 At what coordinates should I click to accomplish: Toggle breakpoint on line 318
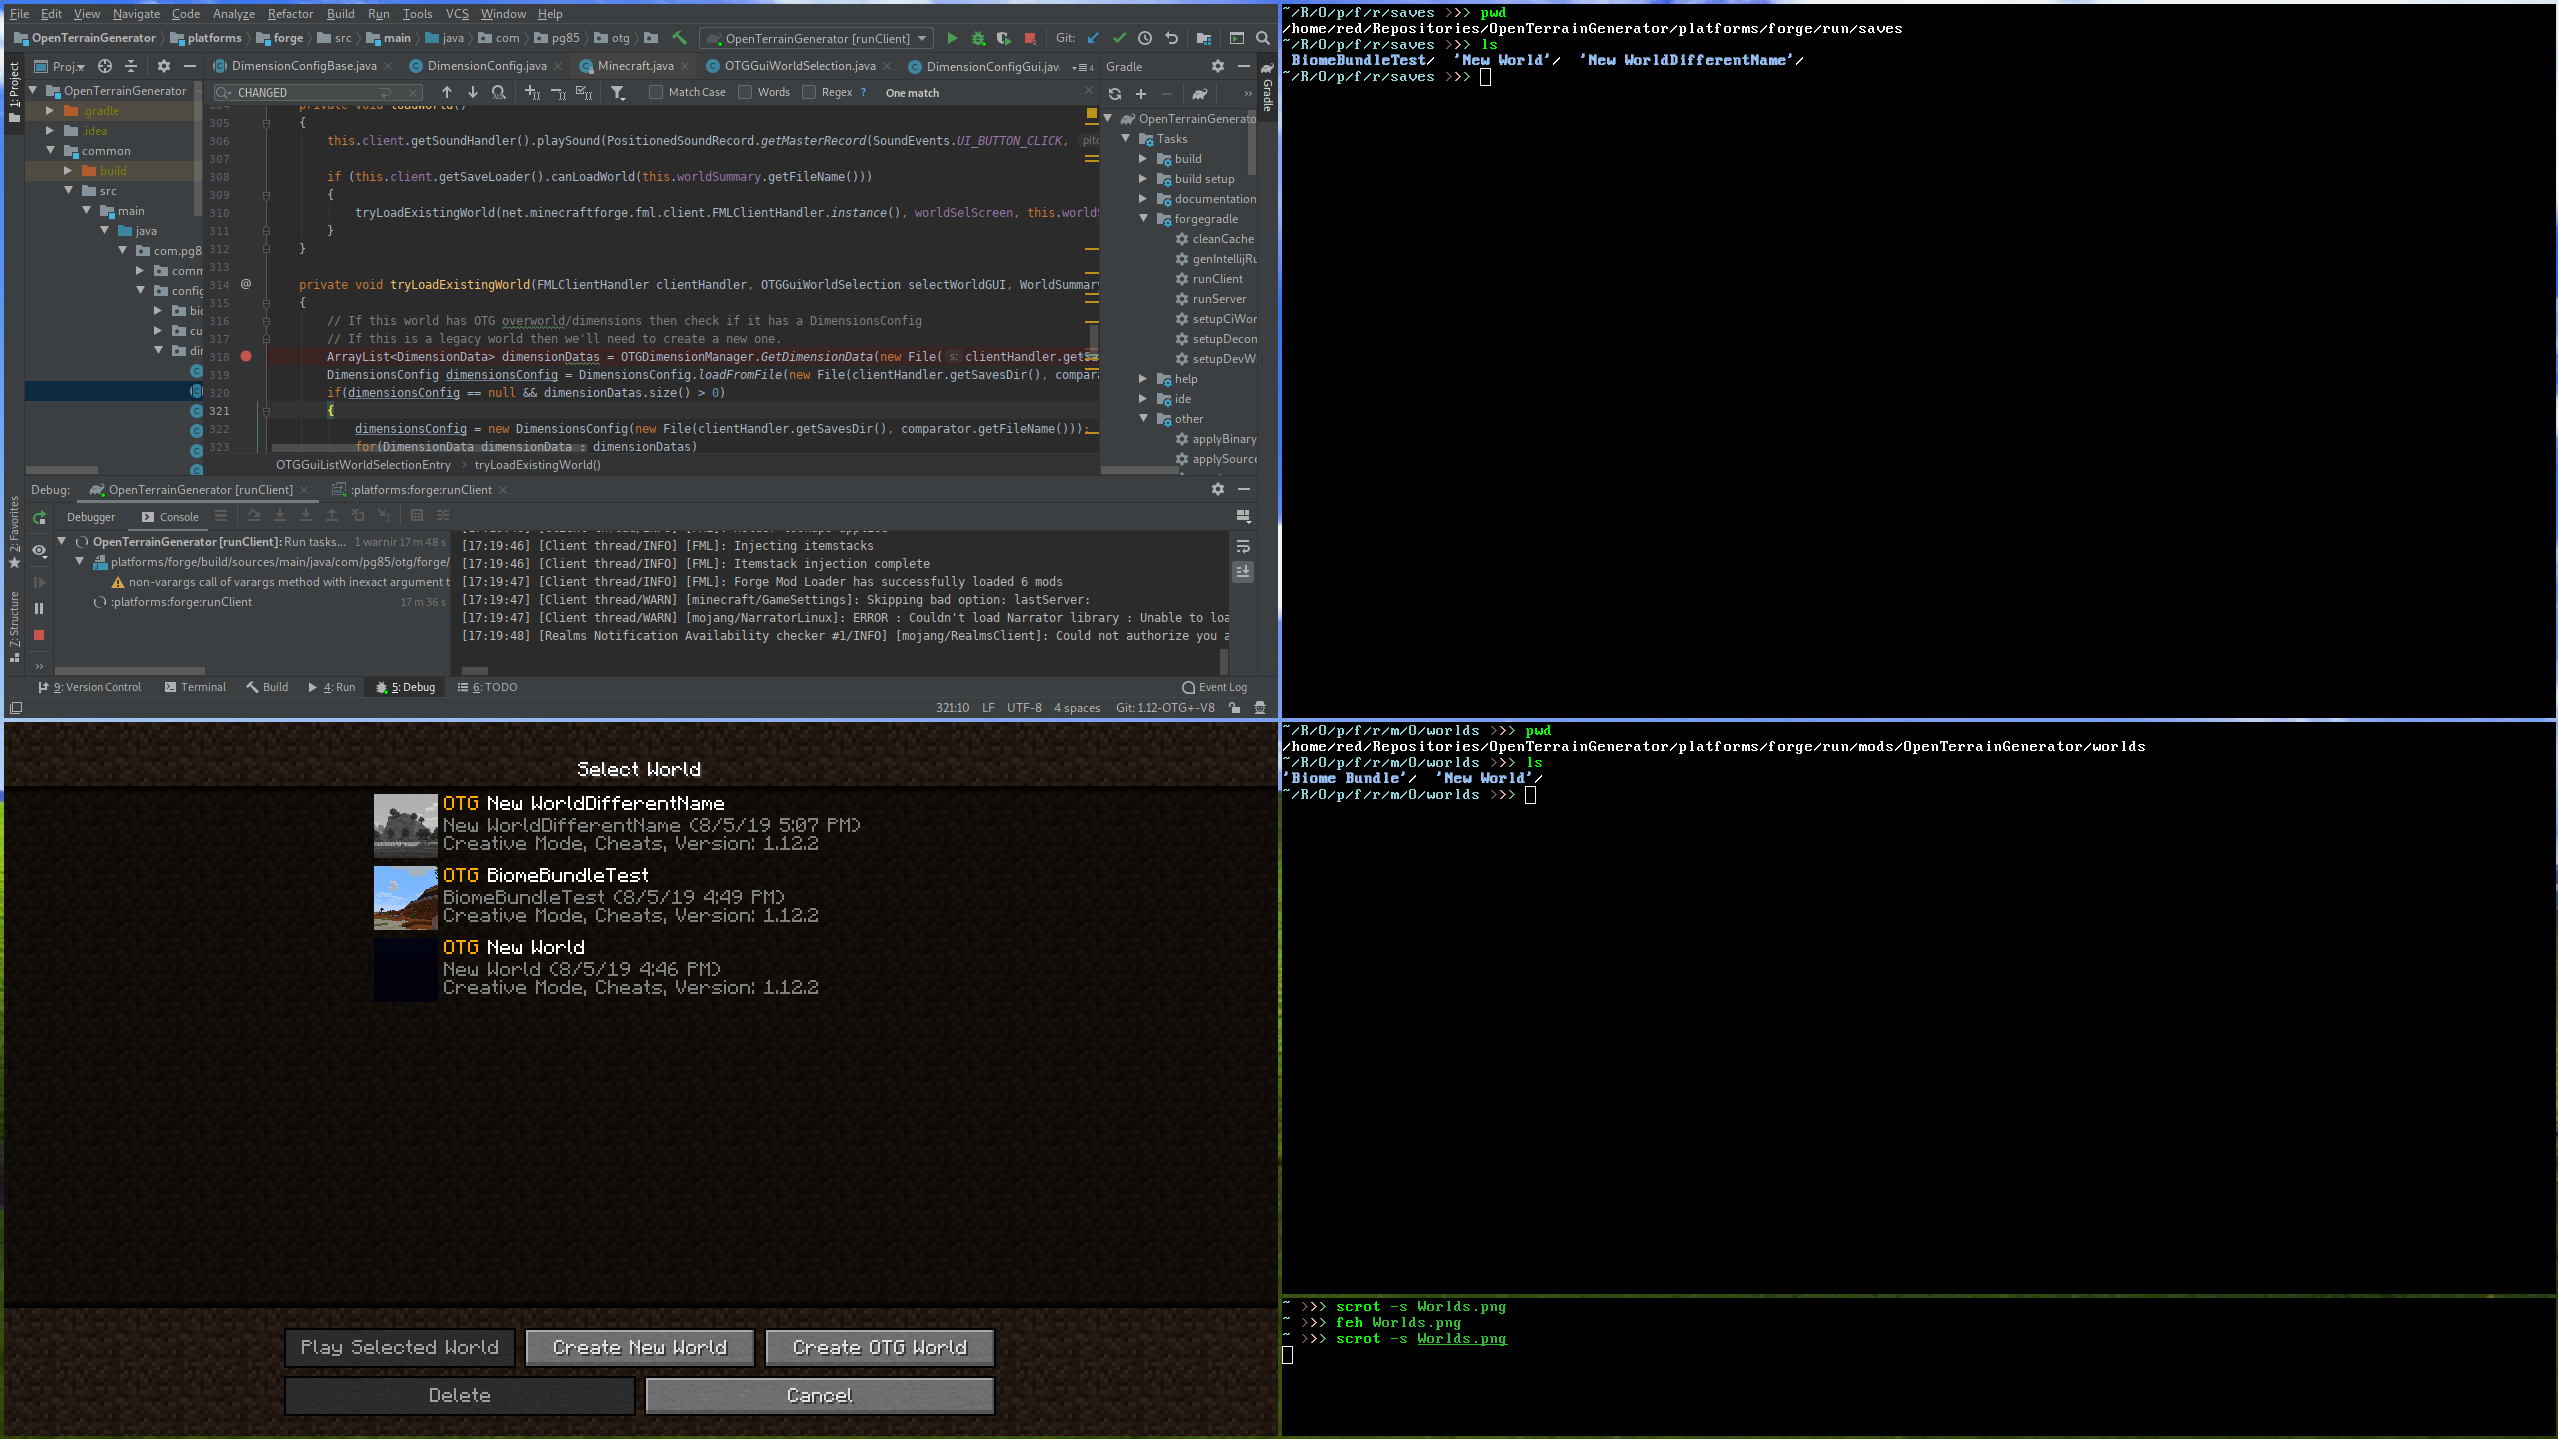(246, 356)
